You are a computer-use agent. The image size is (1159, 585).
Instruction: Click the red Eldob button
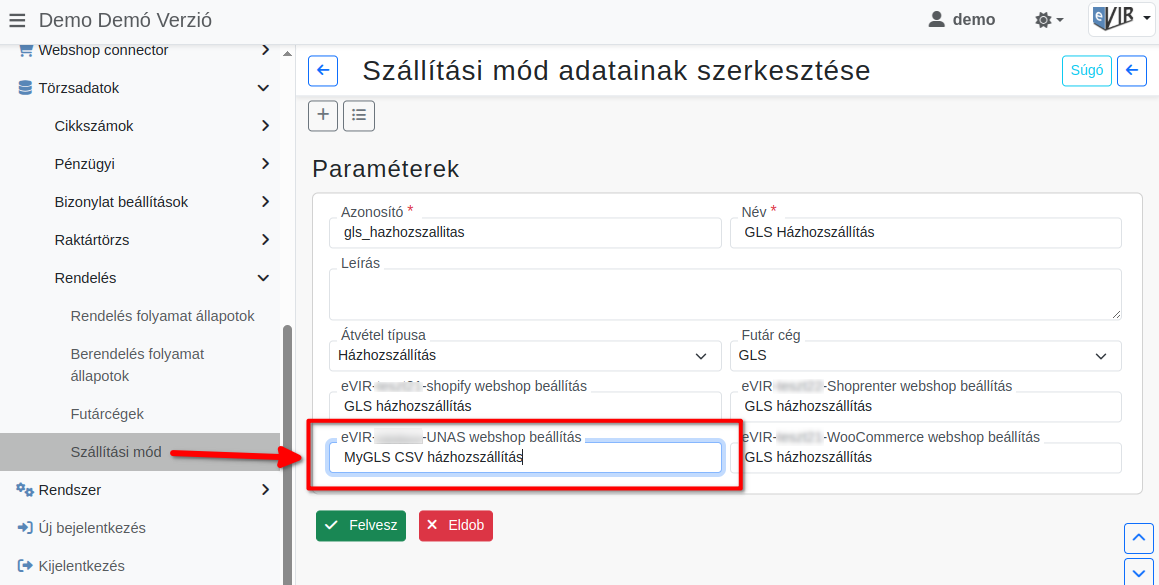tap(455, 526)
